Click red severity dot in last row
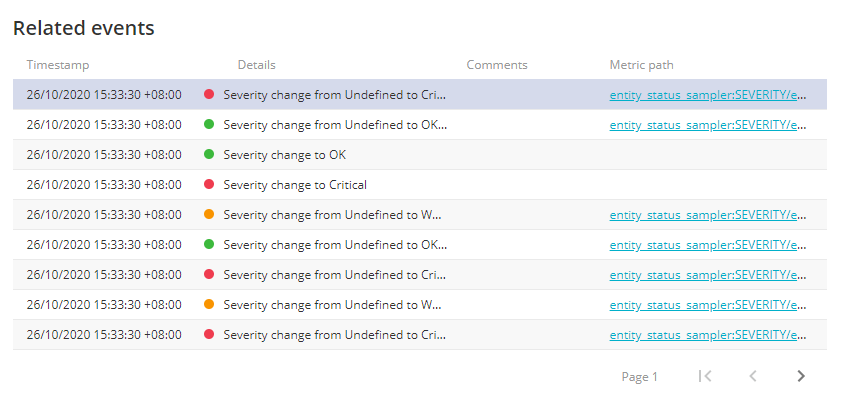Image resolution: width=843 pixels, height=404 pixels. pyautogui.click(x=209, y=334)
